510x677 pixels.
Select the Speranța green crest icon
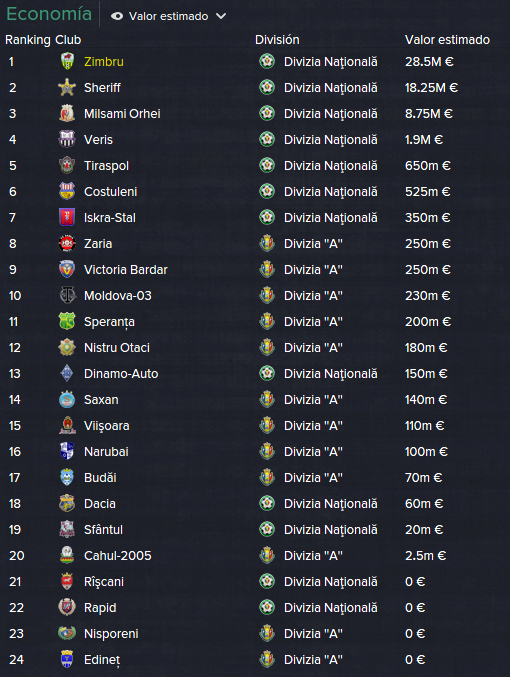(67, 321)
